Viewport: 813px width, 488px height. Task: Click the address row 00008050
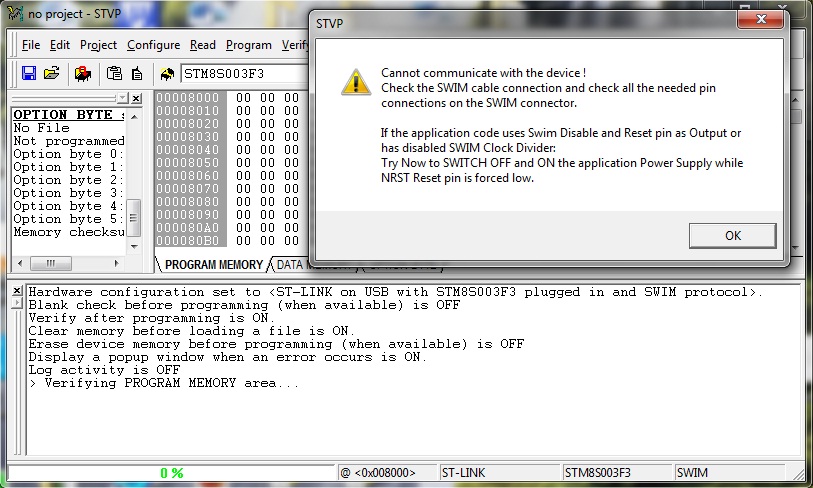tap(188, 162)
